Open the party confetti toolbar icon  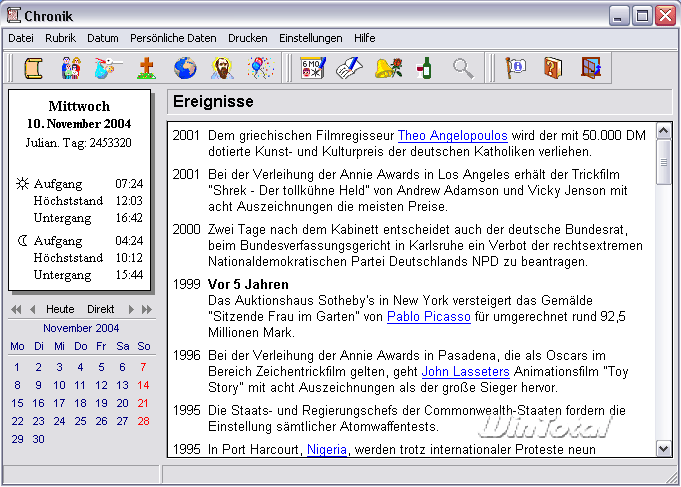pyautogui.click(x=259, y=68)
